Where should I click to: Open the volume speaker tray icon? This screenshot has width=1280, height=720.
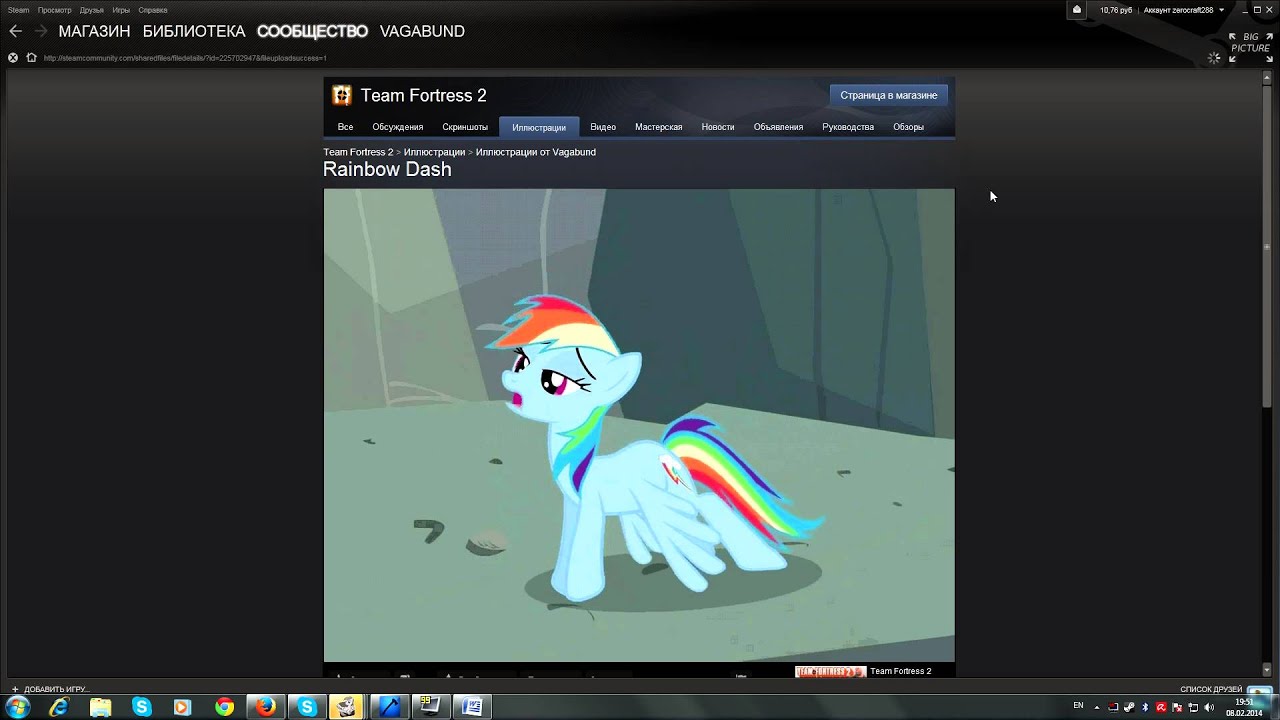pyautogui.click(x=1209, y=707)
